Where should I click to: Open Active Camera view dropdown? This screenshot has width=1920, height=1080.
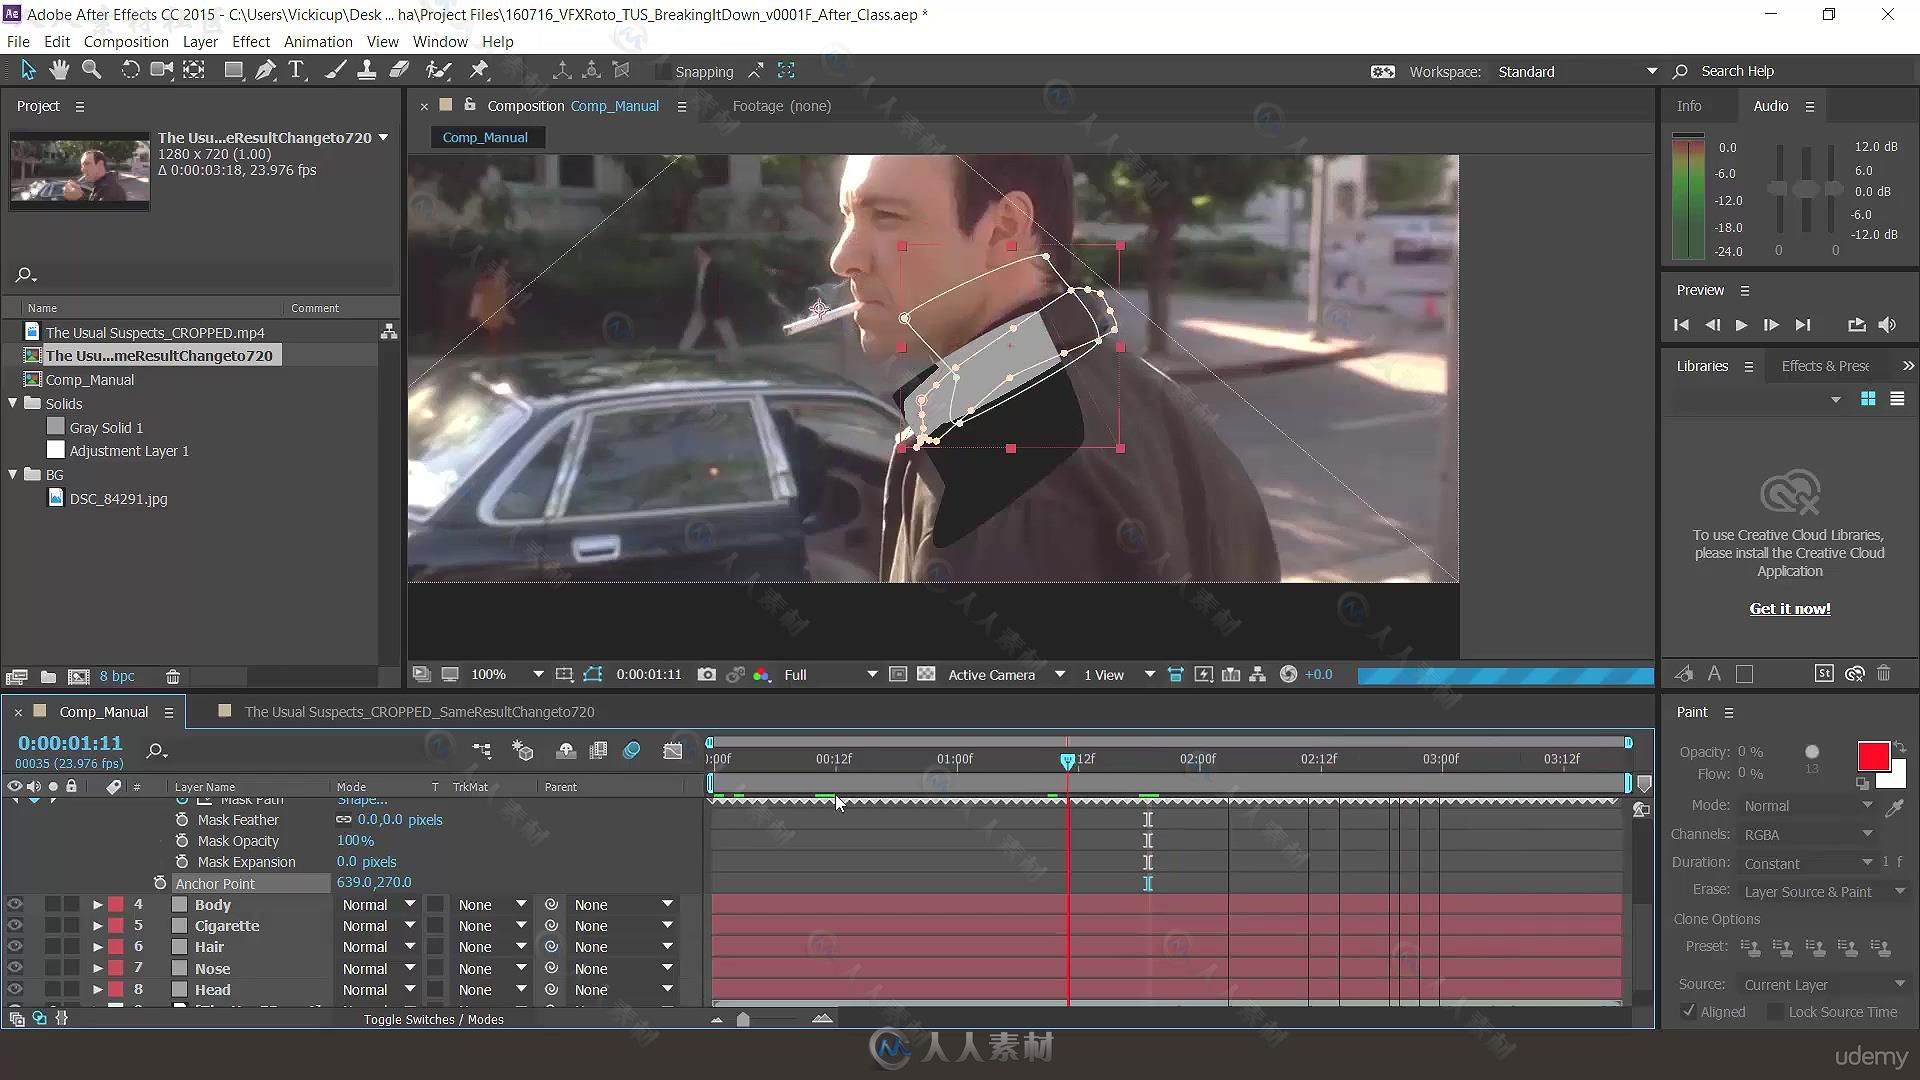click(x=1006, y=675)
